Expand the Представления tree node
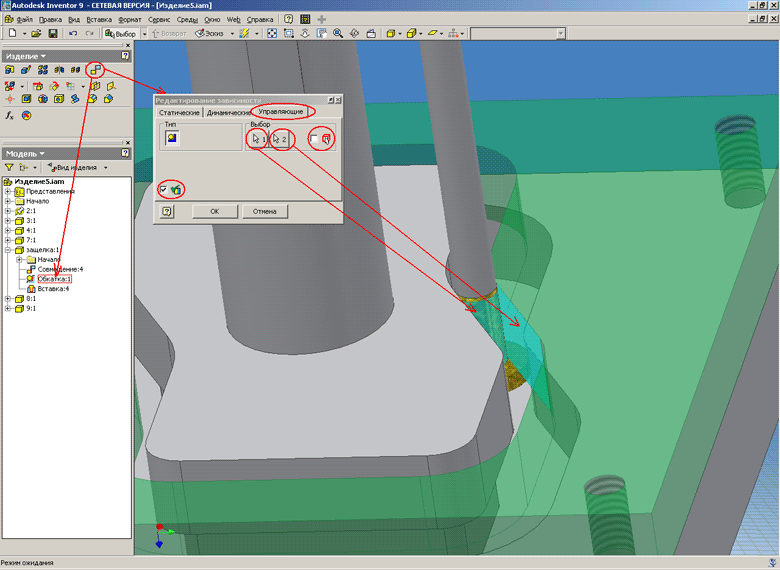 tap(7, 191)
